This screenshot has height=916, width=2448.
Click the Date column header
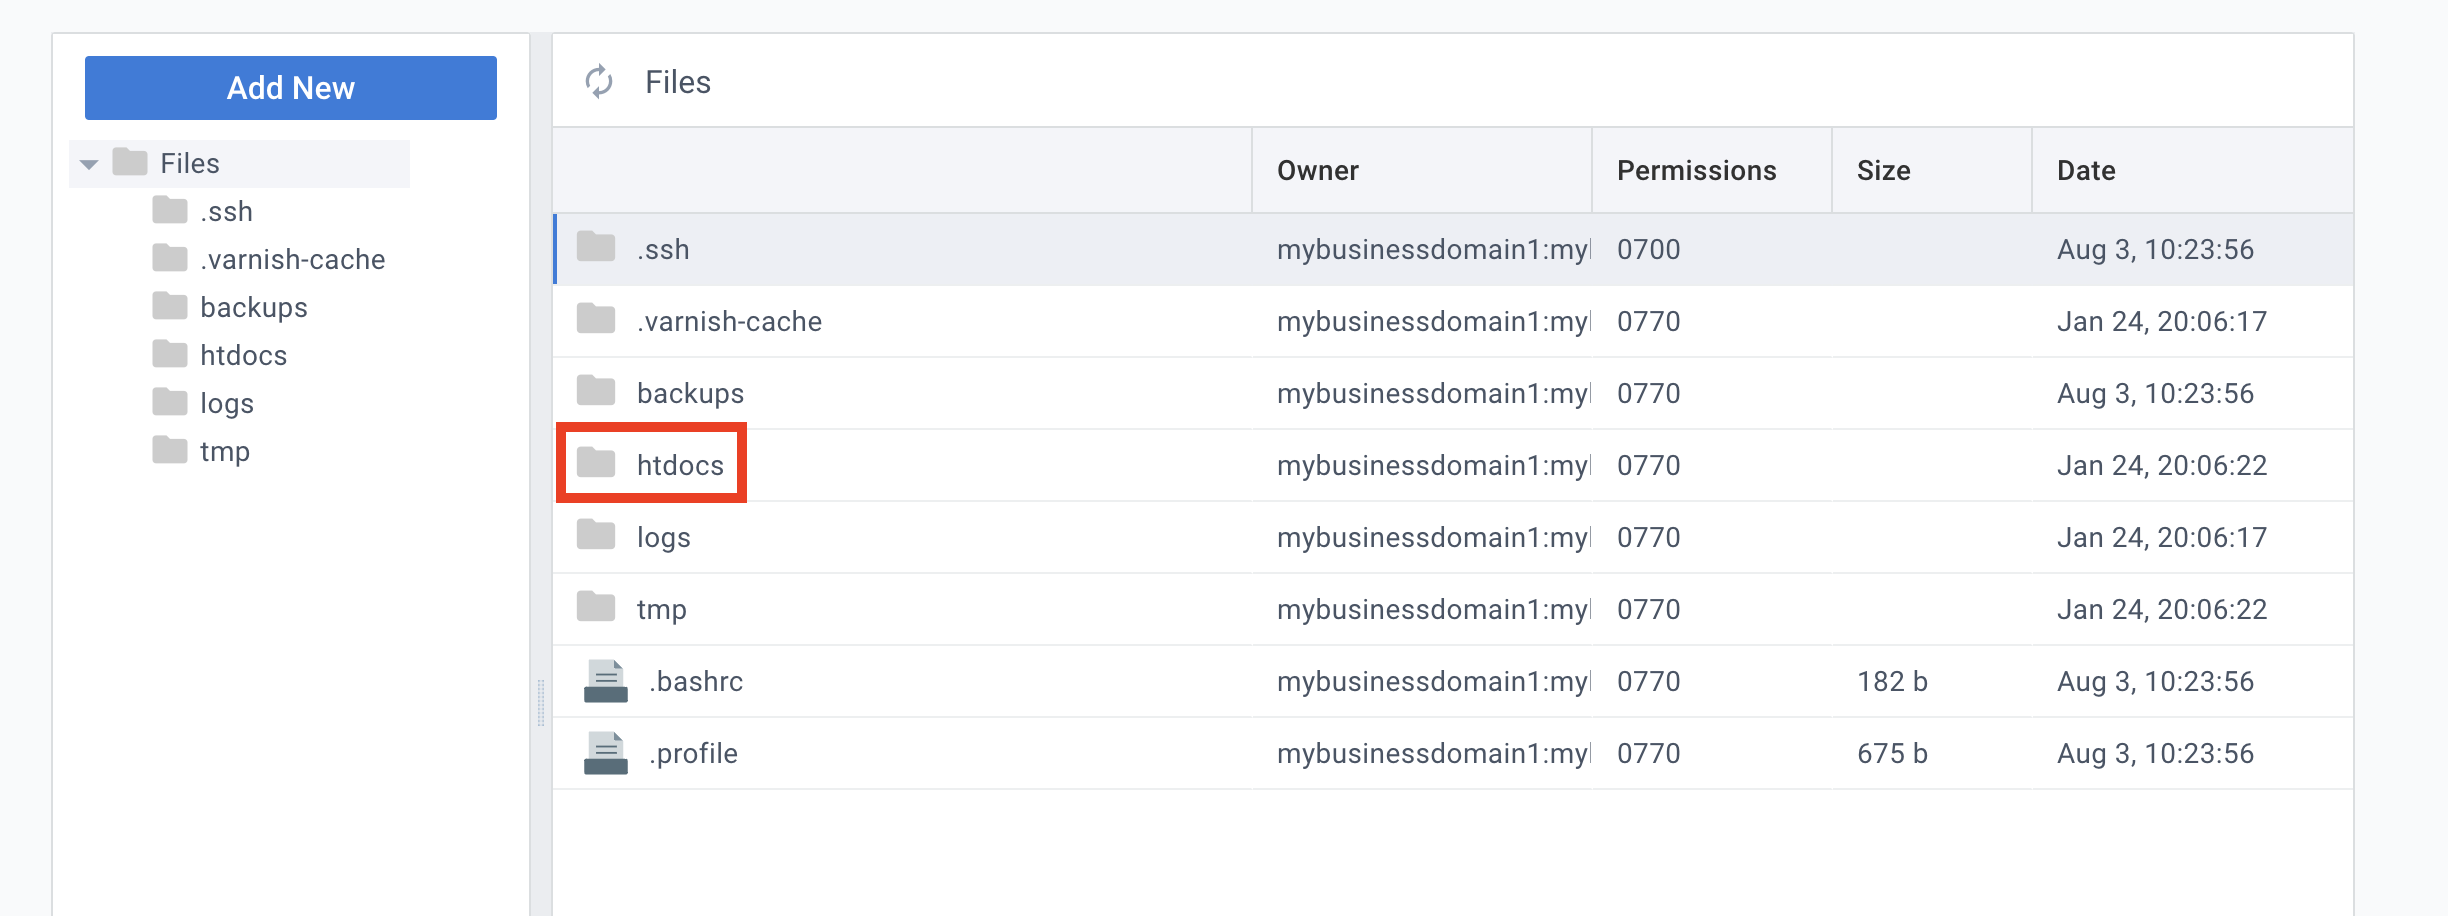point(2085,171)
